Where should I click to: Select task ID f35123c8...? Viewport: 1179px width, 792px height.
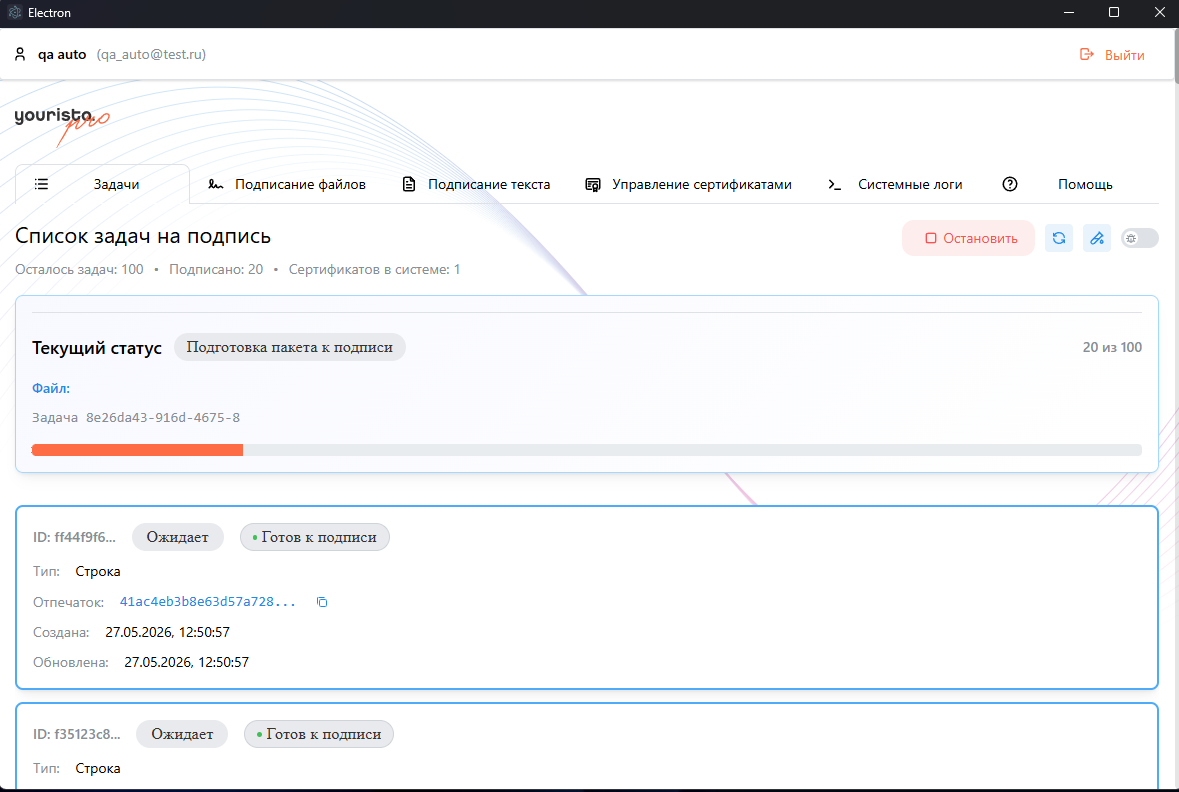pos(77,734)
